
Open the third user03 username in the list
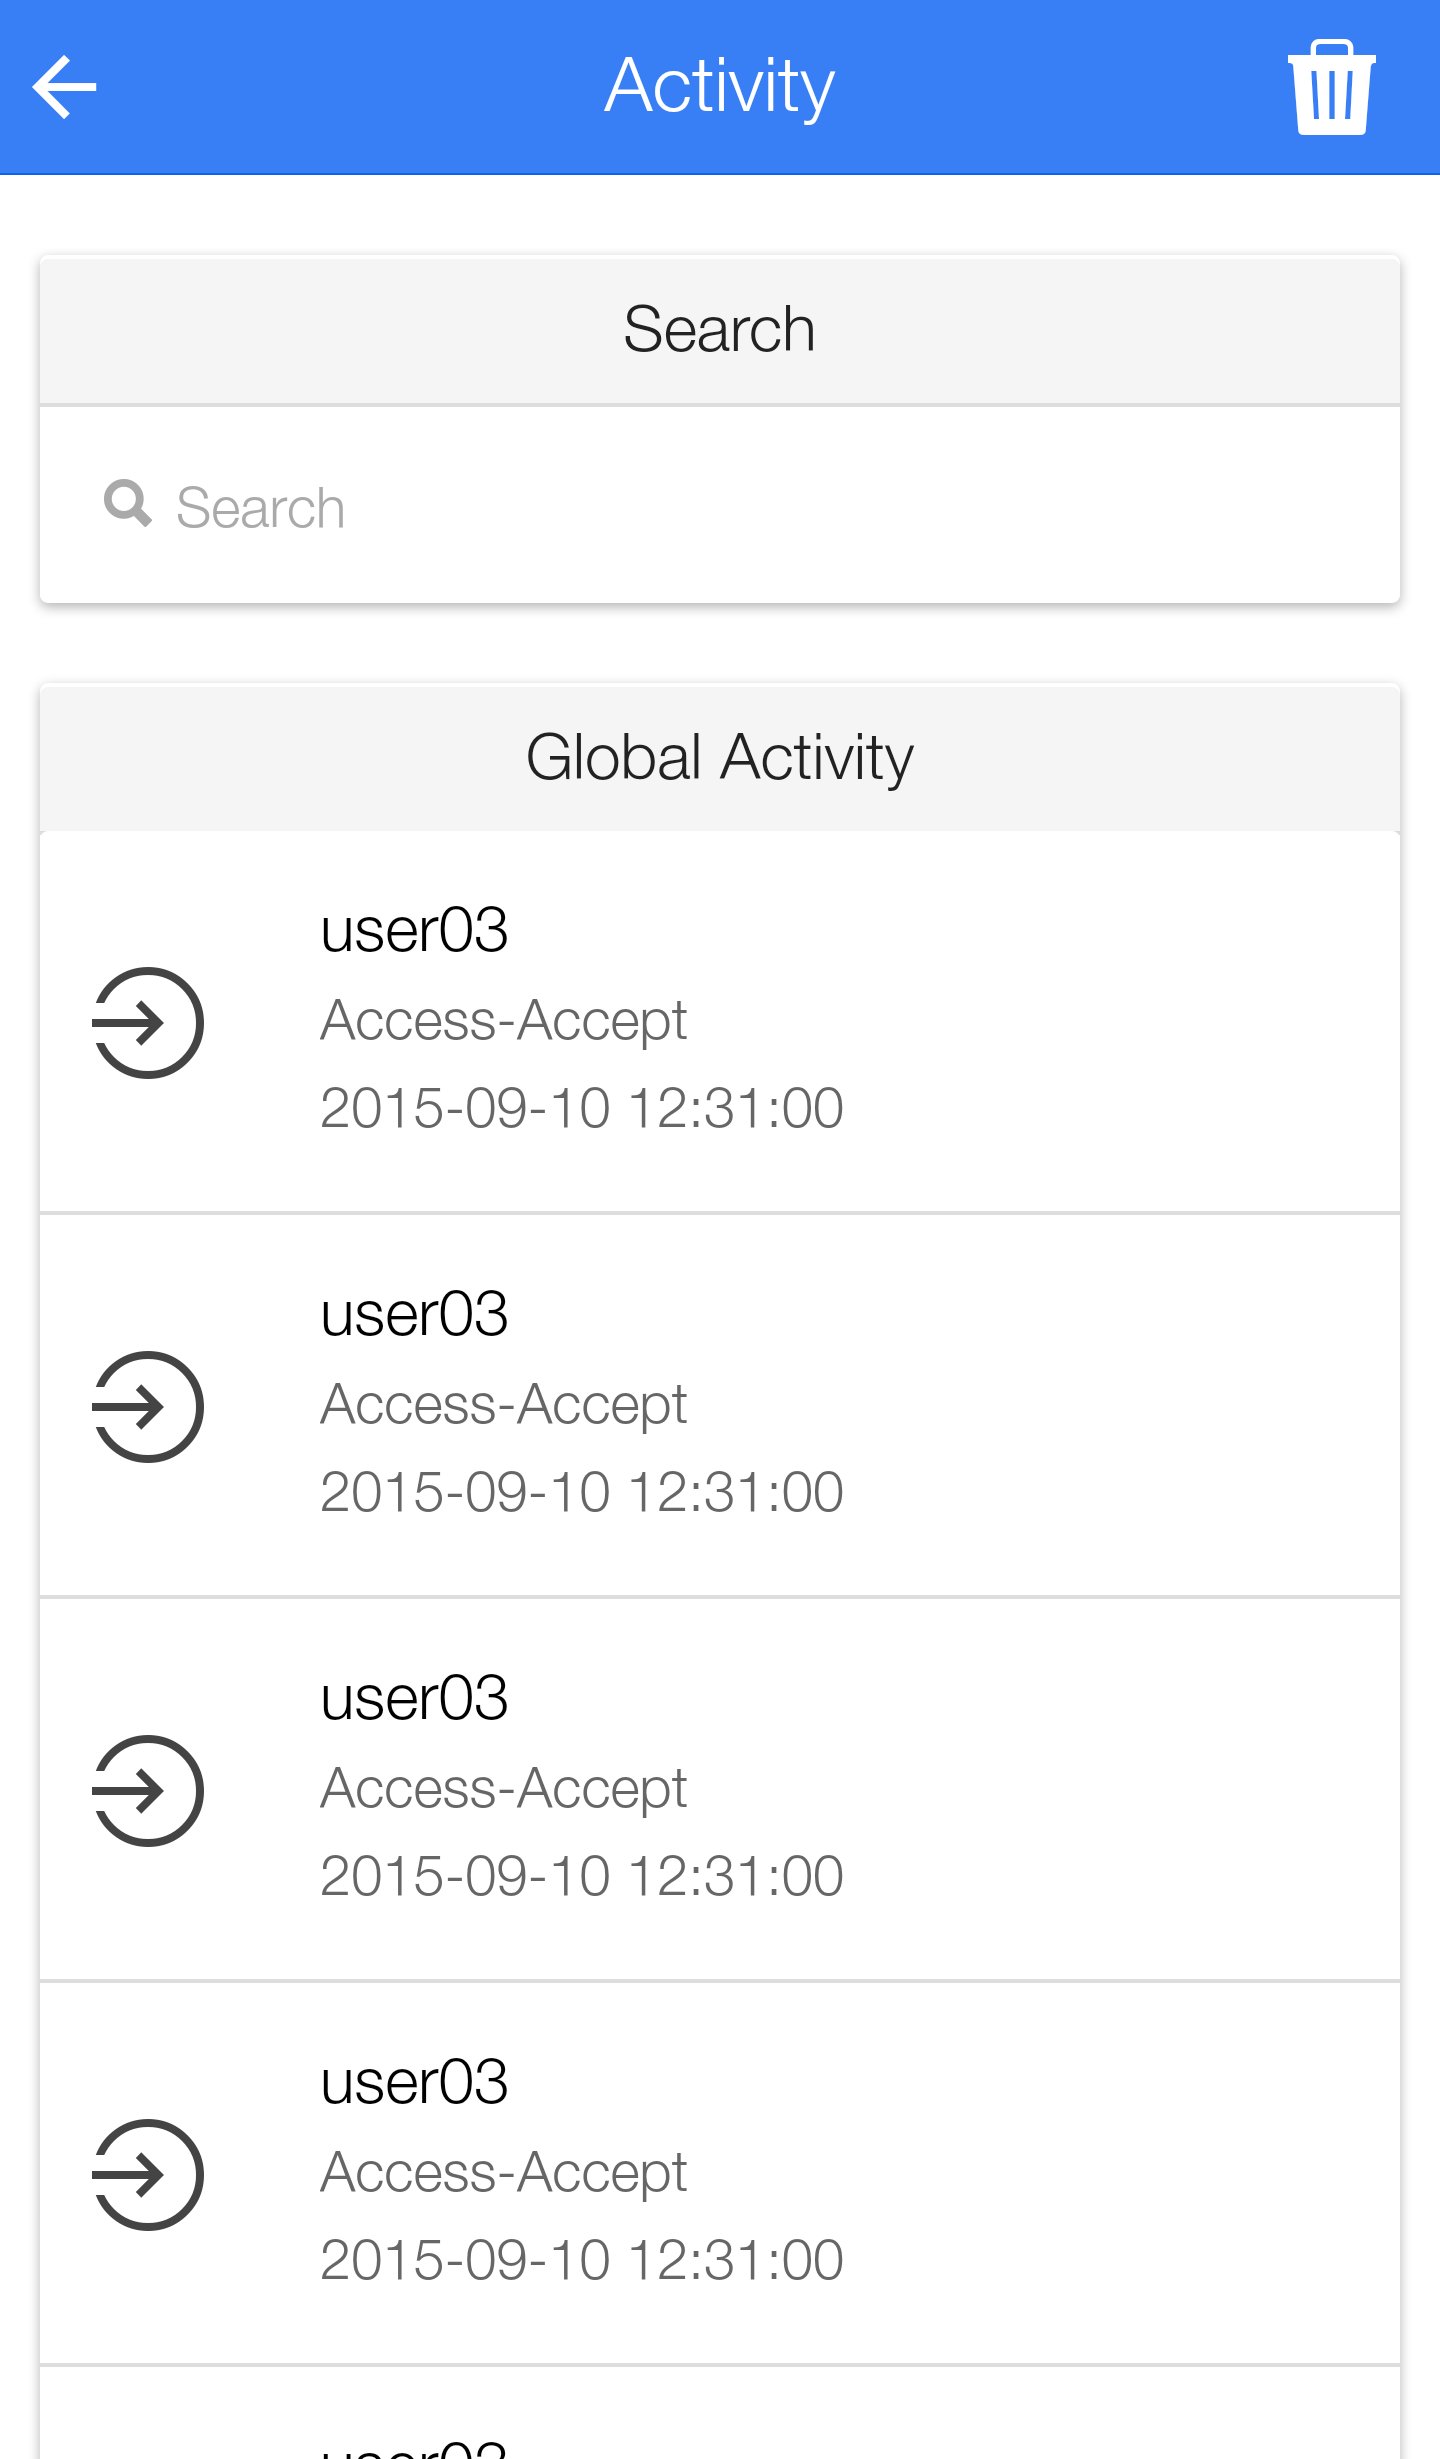click(414, 1699)
